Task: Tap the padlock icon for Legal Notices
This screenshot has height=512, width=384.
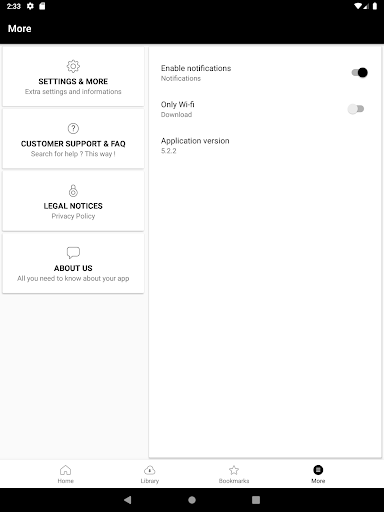Action: pyautogui.click(x=73, y=191)
